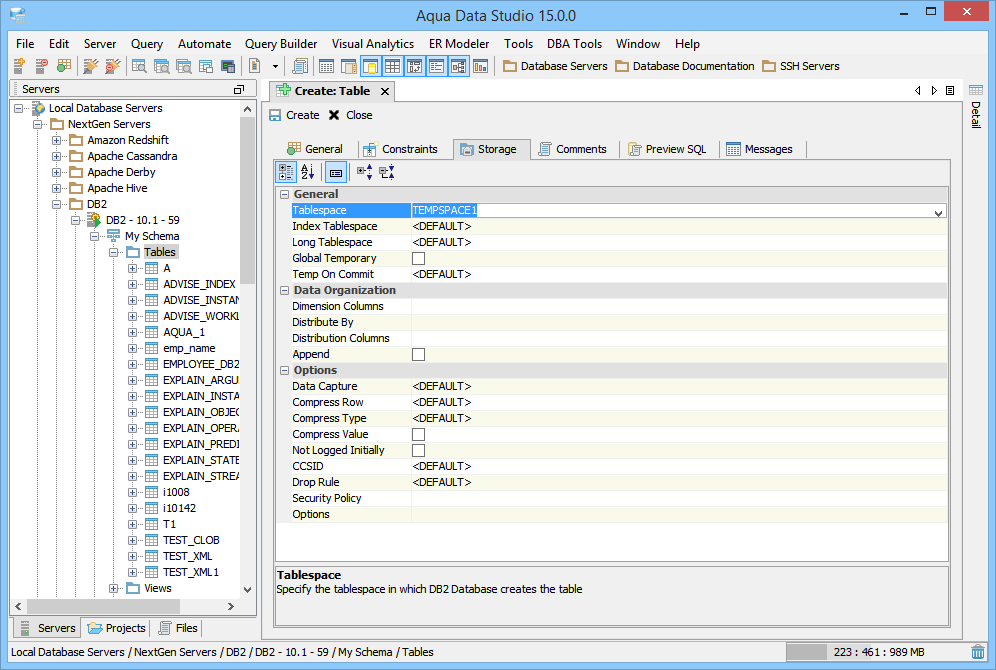Open the Query Builder menu
996x670 pixels.
point(281,44)
